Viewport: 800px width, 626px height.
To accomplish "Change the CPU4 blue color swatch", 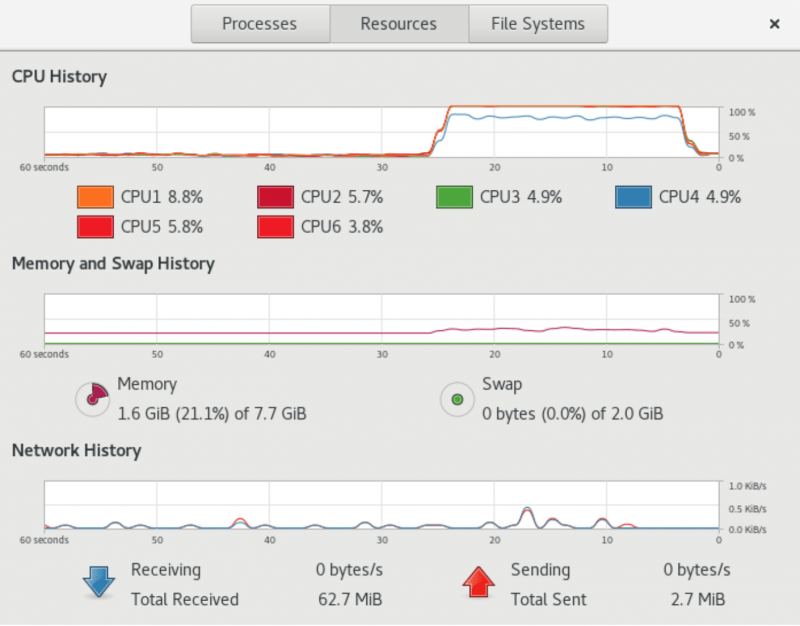I will 637,197.
